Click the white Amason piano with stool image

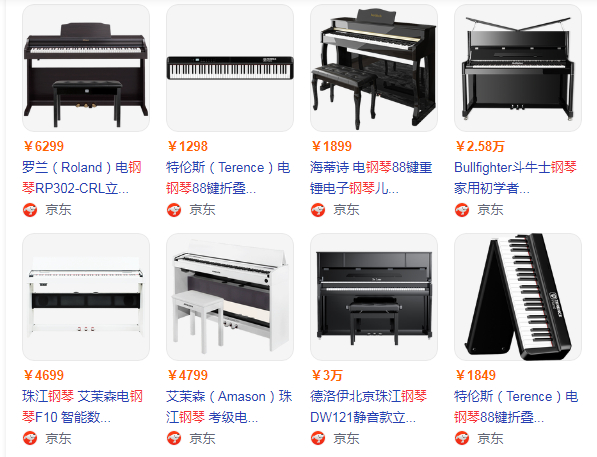point(230,297)
